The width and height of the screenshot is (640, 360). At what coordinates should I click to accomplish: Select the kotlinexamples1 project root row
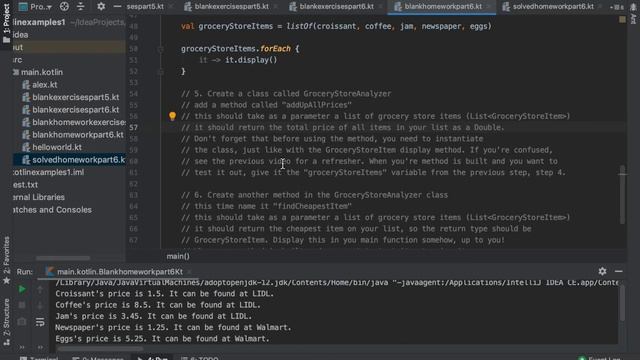tap(69, 22)
